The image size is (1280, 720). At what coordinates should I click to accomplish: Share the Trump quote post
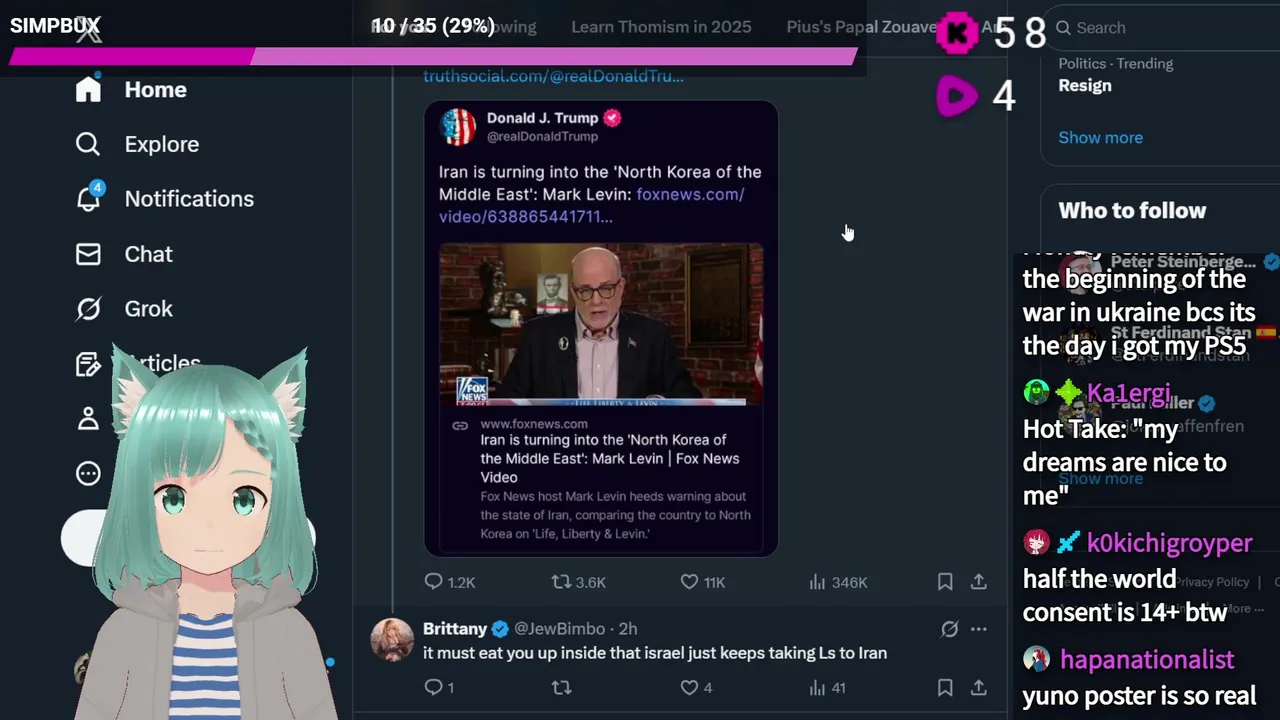coord(979,581)
